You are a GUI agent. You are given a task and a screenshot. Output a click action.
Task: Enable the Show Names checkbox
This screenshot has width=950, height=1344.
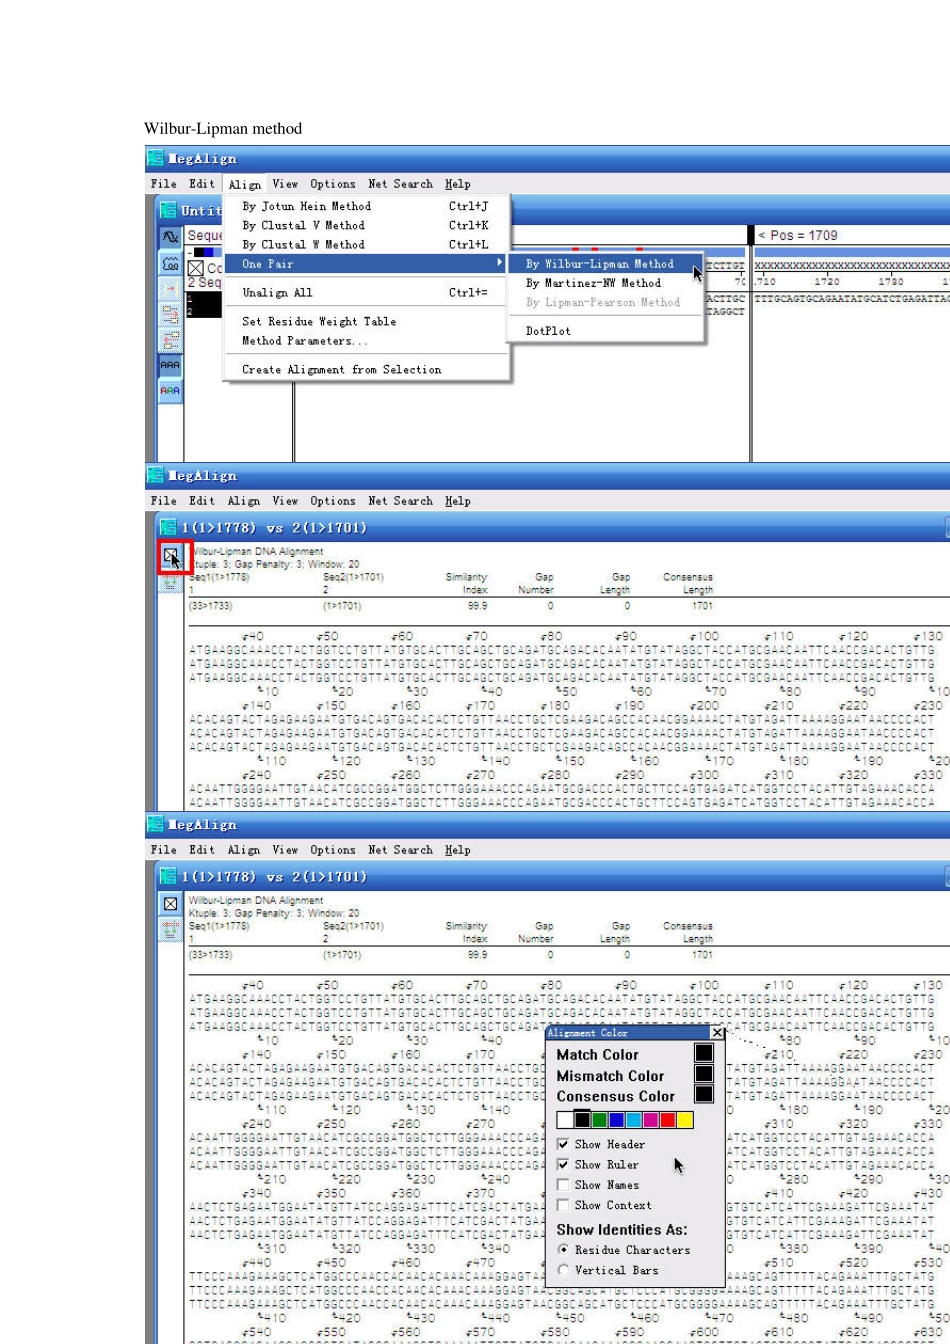[564, 1185]
